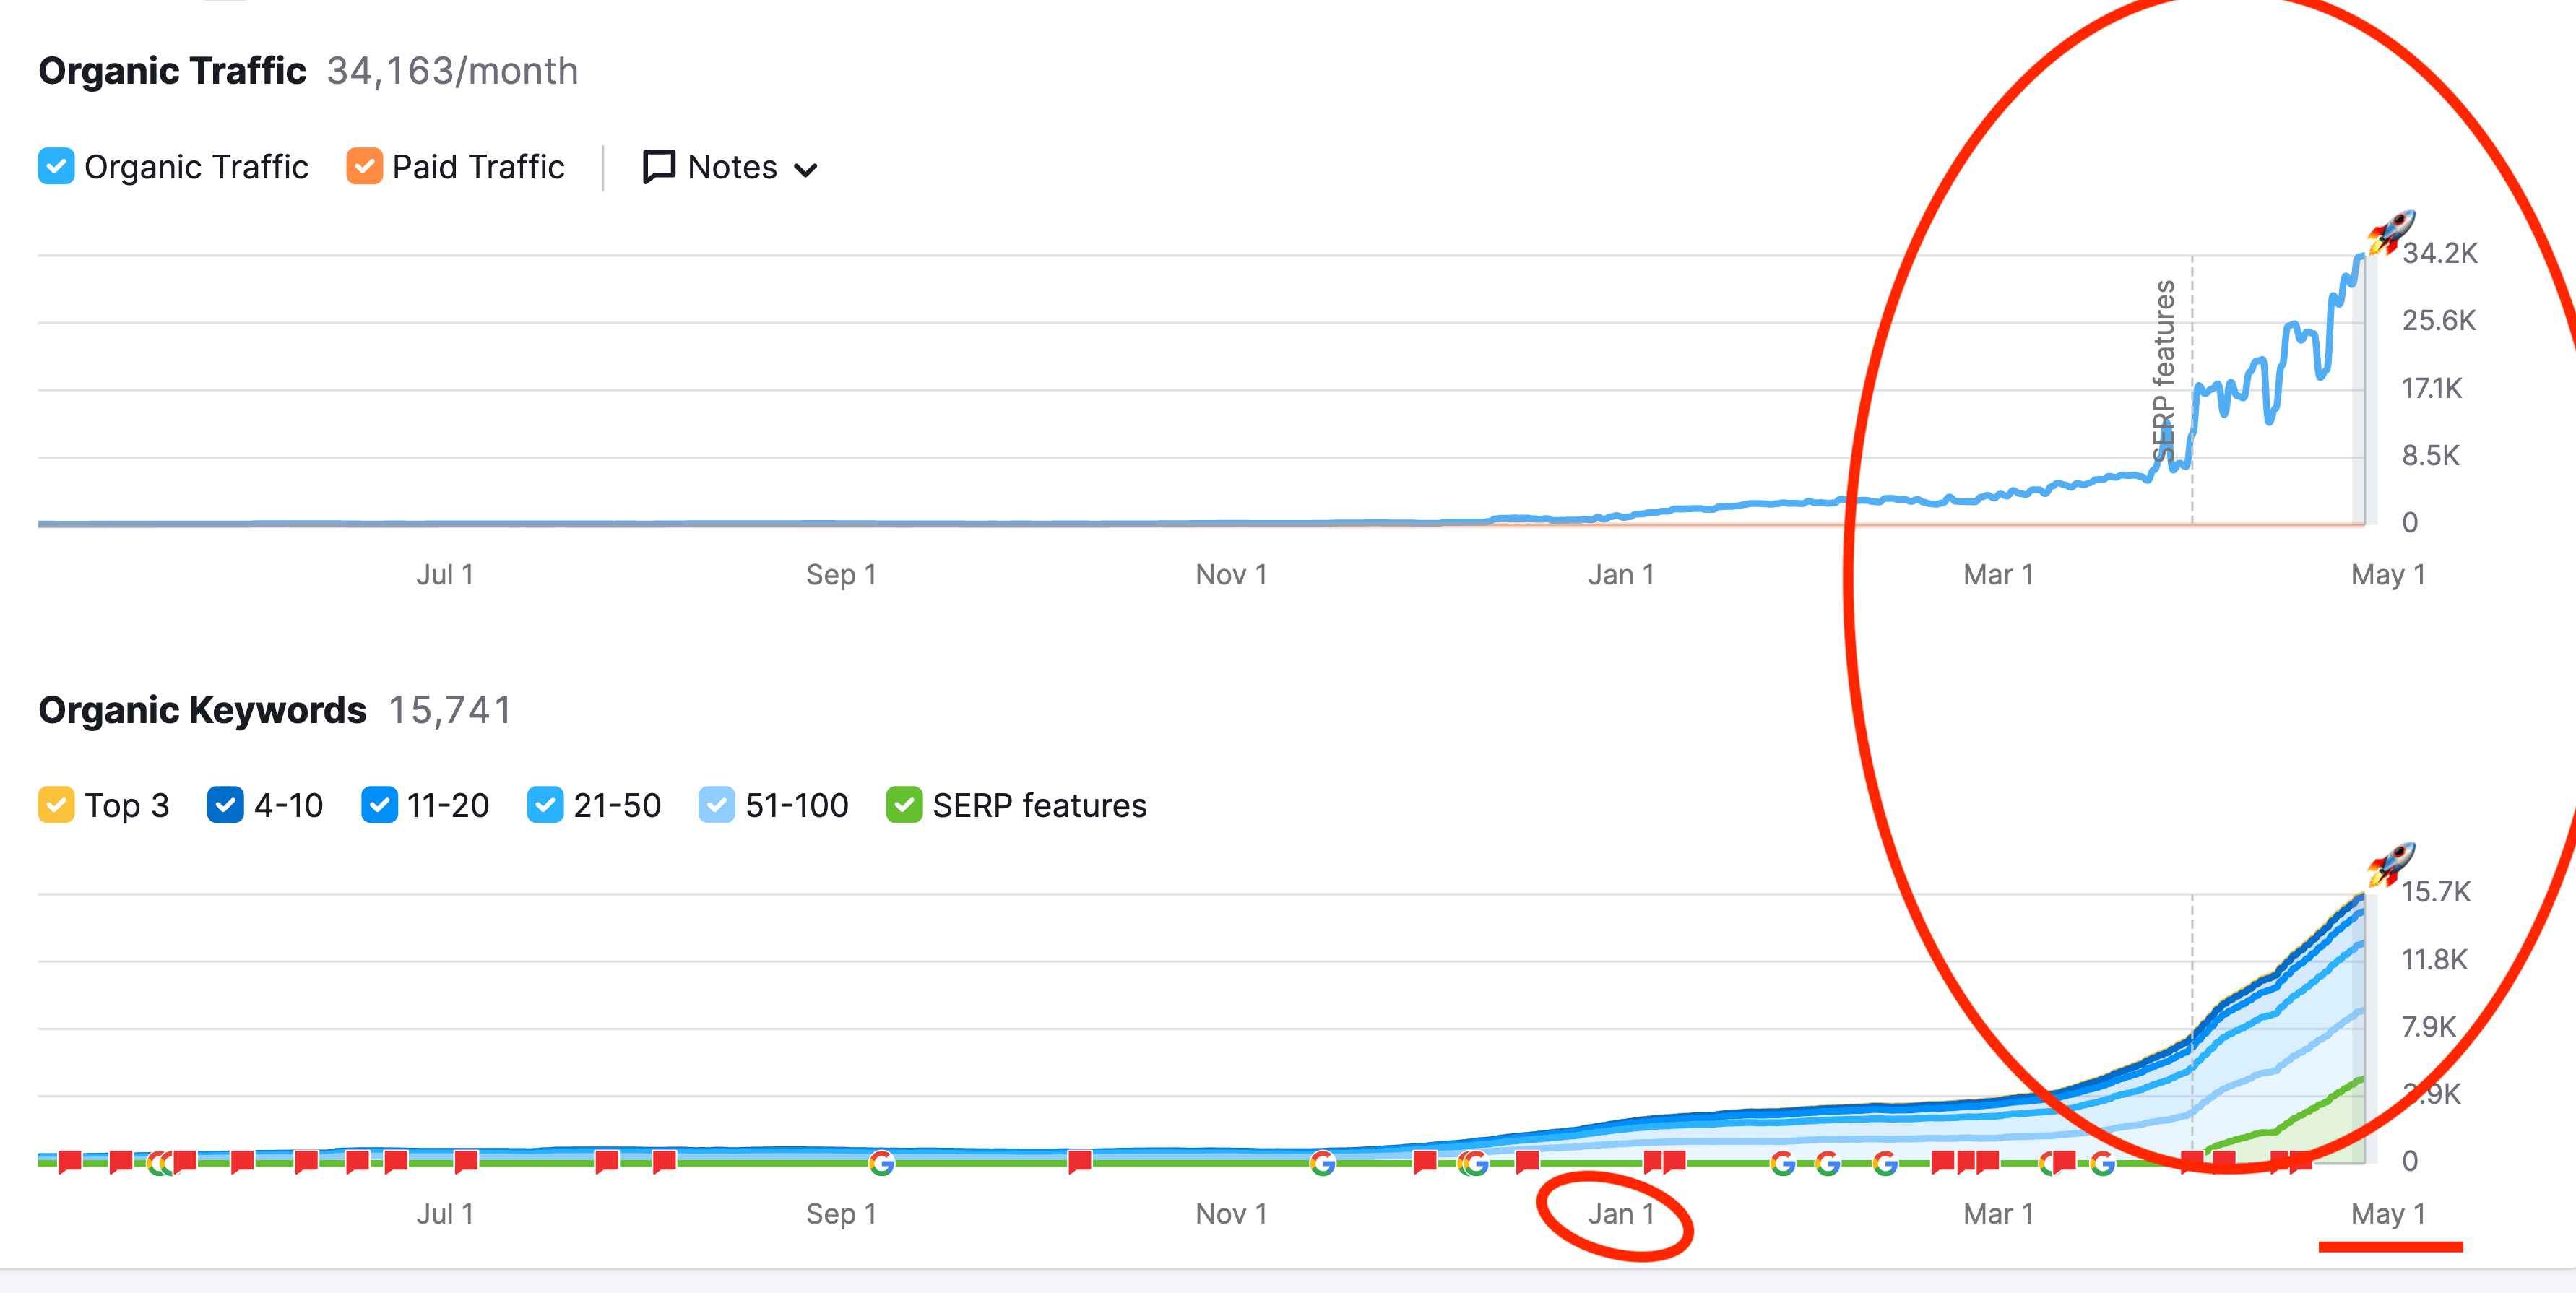Hide the 51-100 positions series
2576x1293 pixels.
point(716,805)
